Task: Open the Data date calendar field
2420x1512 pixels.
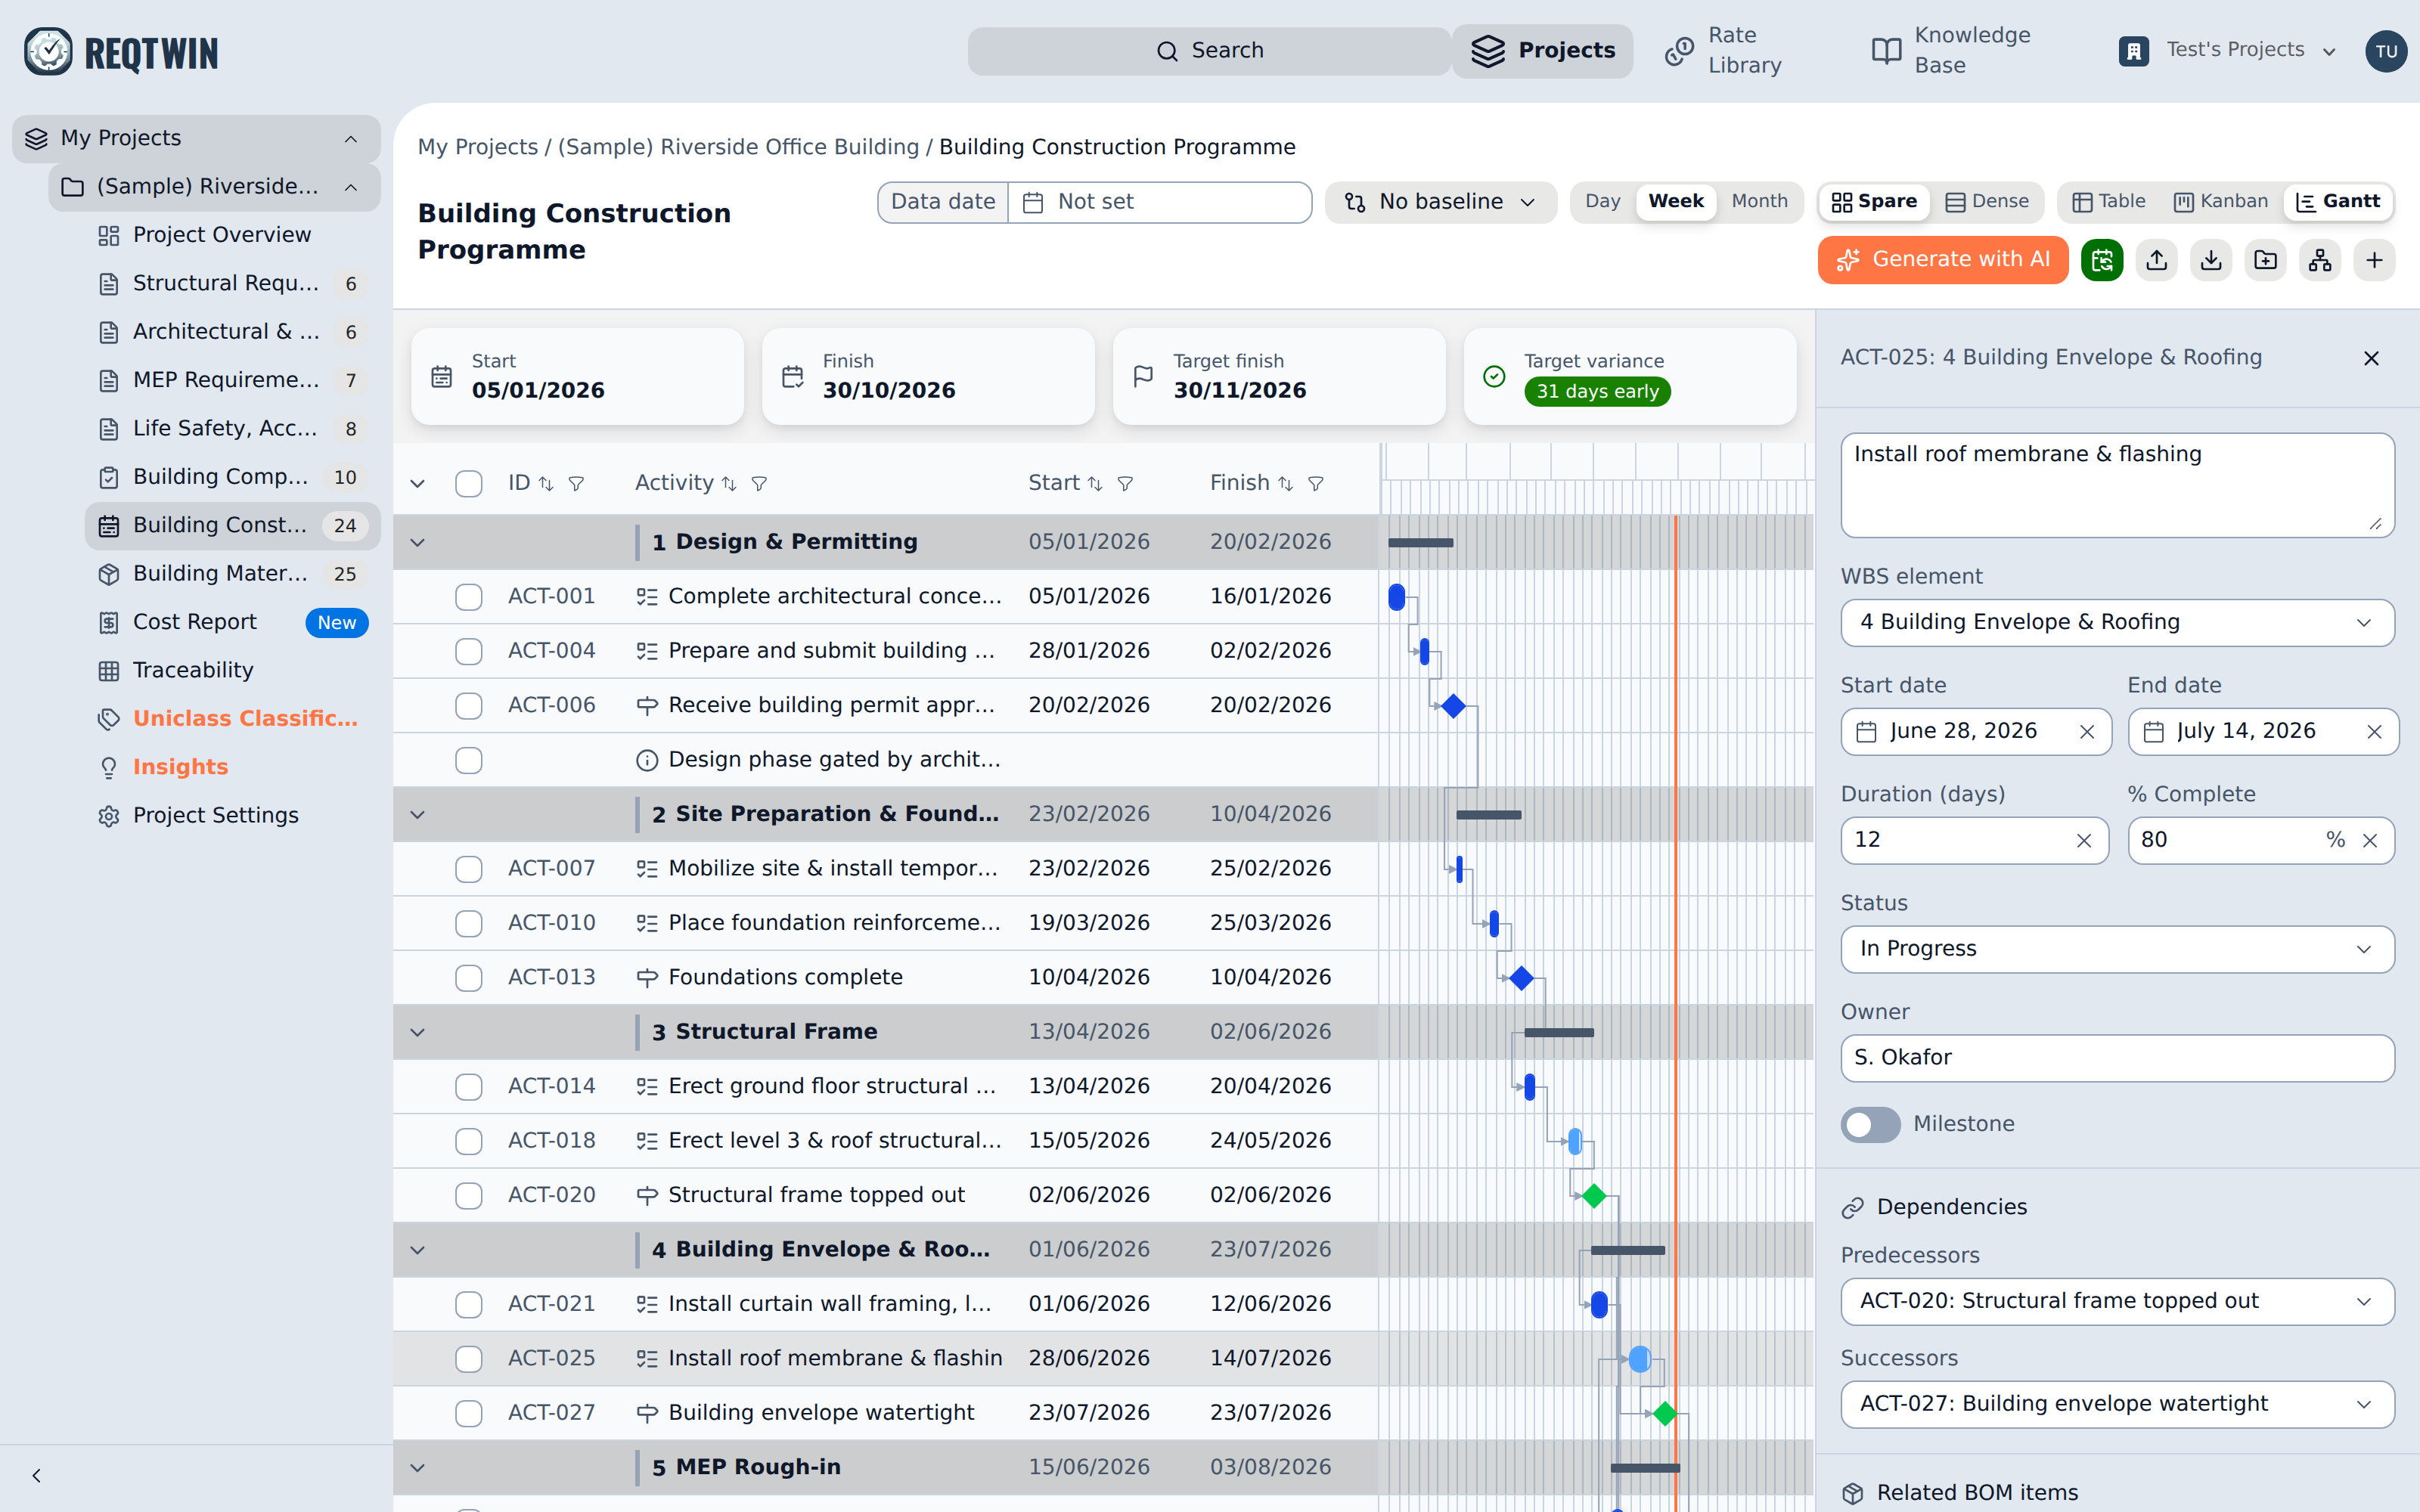Action: click(x=1159, y=202)
